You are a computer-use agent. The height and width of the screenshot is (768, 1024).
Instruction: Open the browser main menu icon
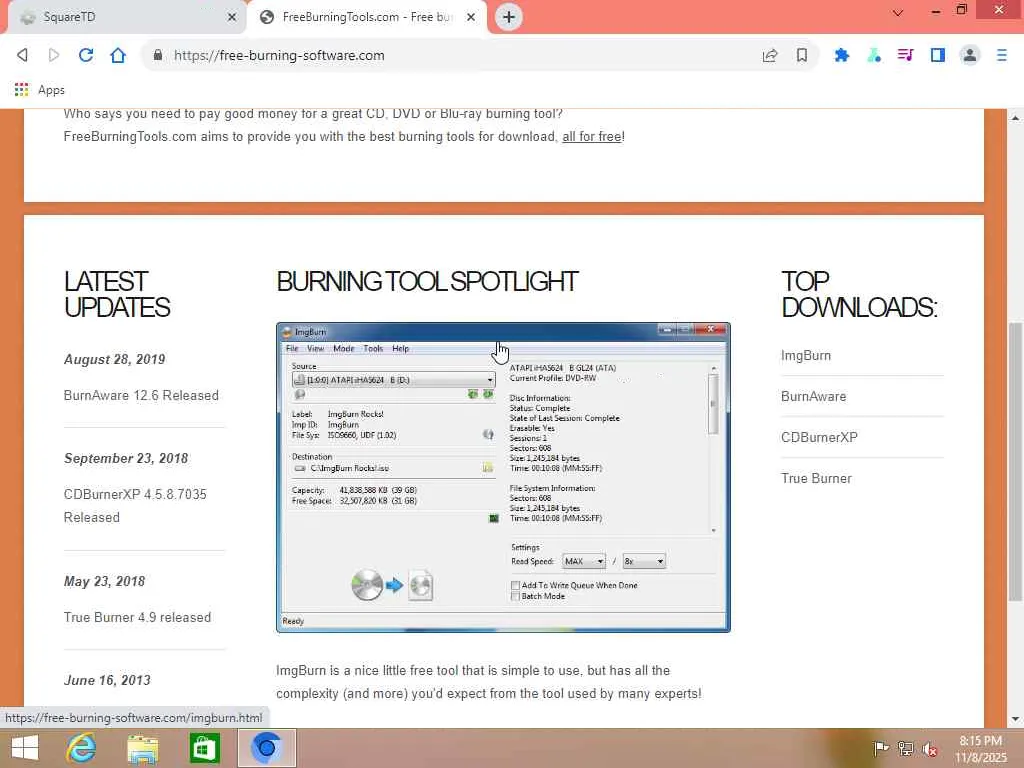(1002, 56)
